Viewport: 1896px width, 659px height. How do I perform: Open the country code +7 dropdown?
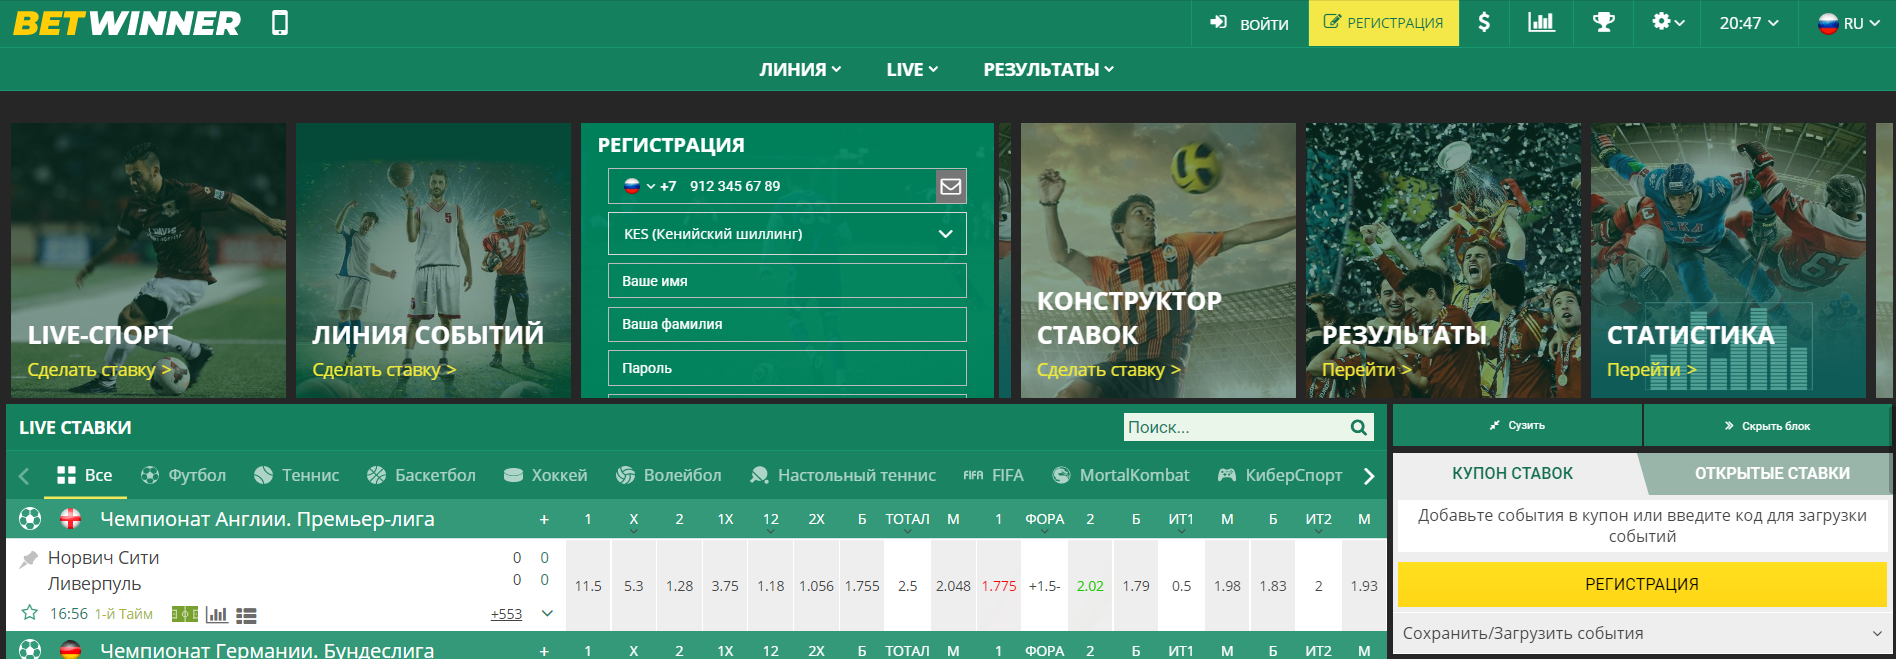point(650,186)
